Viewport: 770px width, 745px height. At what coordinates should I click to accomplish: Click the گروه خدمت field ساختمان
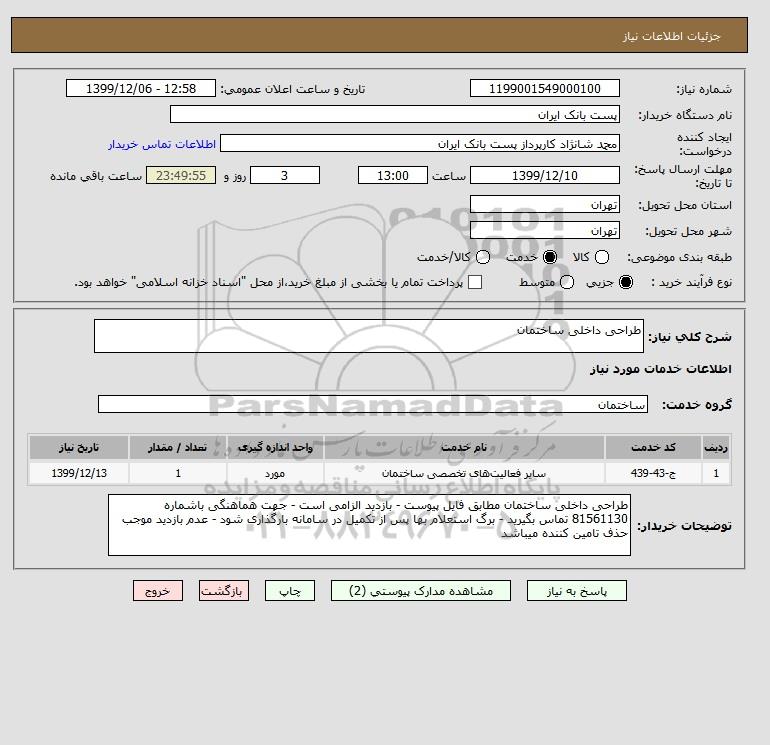tap(373, 404)
